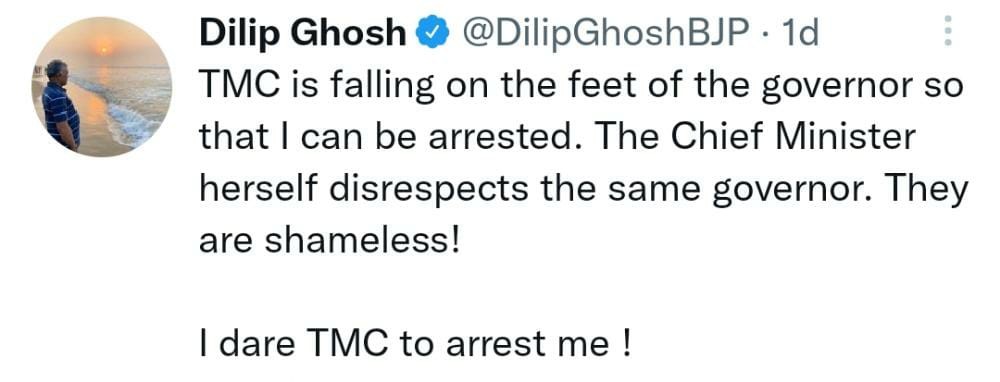The image size is (1000, 382).
Task: Click the tweet line starting 'TMC is falling'
Action: [x=580, y=86]
